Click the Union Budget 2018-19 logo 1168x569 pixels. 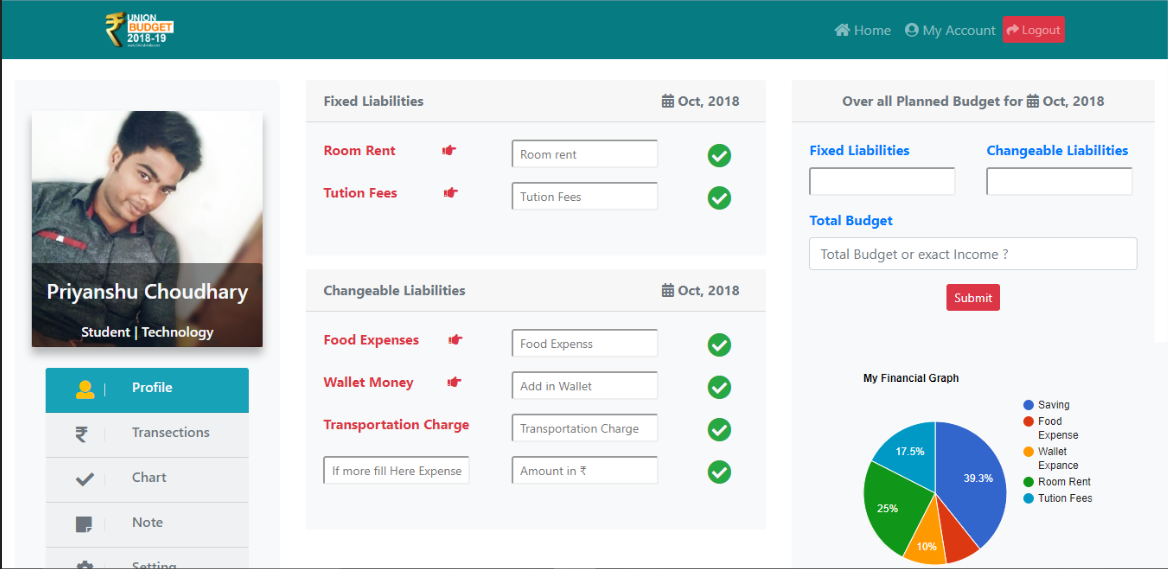click(139, 29)
